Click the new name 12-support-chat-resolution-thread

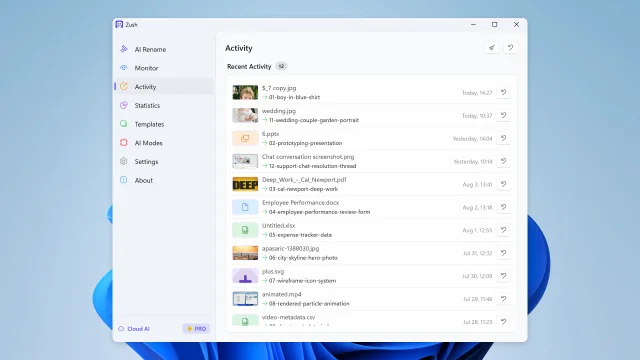[x=312, y=166]
